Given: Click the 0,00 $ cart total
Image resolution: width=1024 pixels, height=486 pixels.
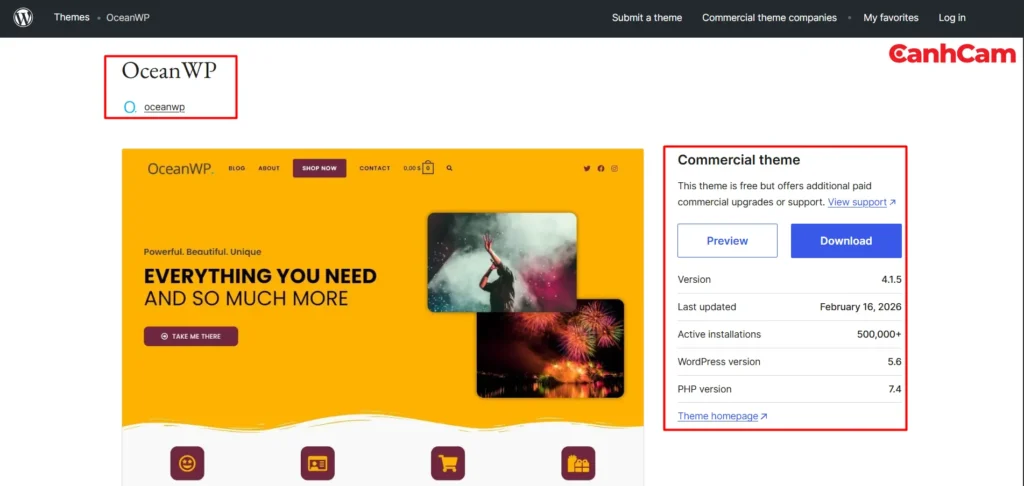Looking at the screenshot, I should pos(412,169).
